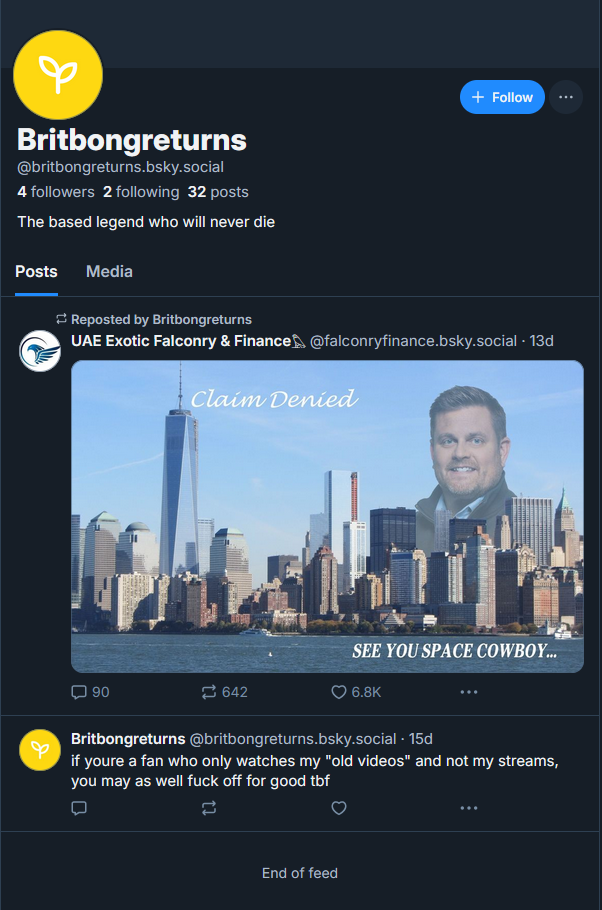Click the repost arrows icon above the falconry post
The image size is (602, 910).
(x=60, y=318)
